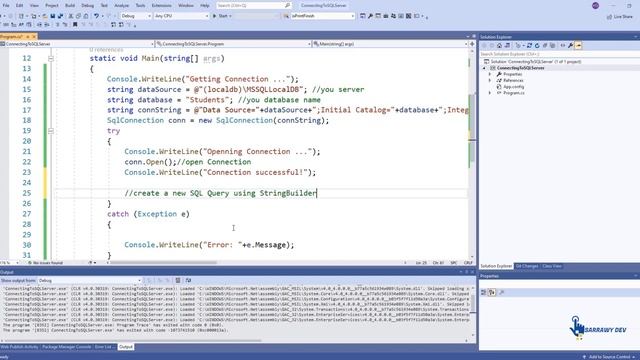The width and height of the screenshot is (640, 360).
Task: Collapse the ConnectingToSQLServer project node
Action: point(484,68)
